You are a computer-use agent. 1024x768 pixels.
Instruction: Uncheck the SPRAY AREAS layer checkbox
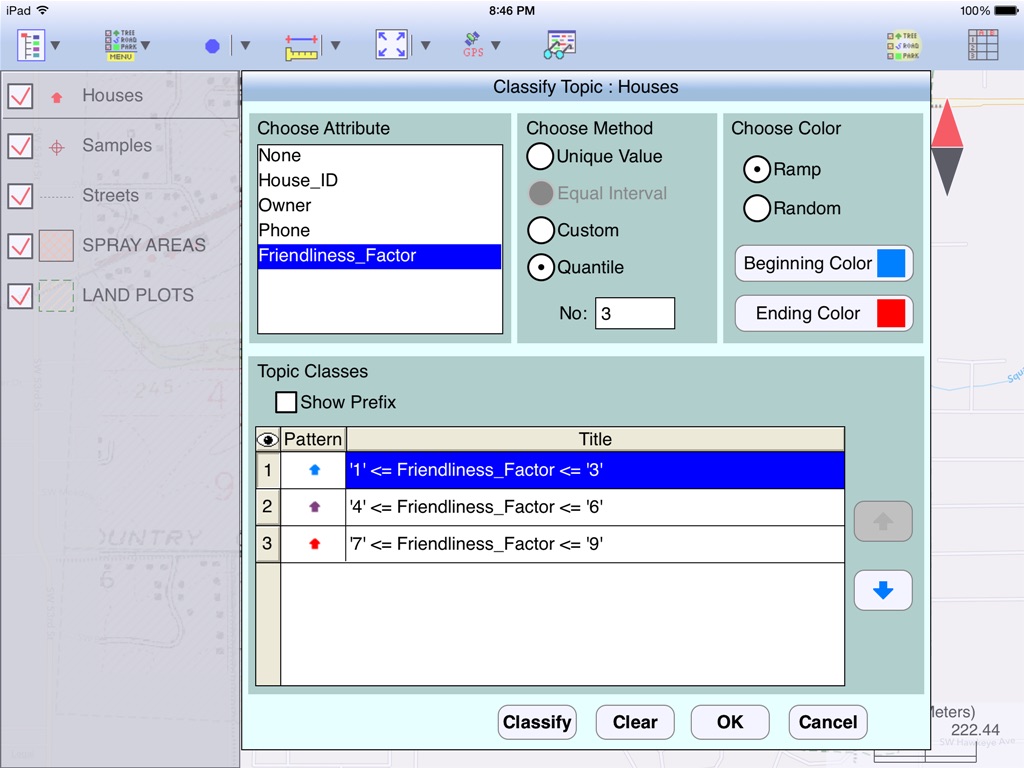click(20, 246)
